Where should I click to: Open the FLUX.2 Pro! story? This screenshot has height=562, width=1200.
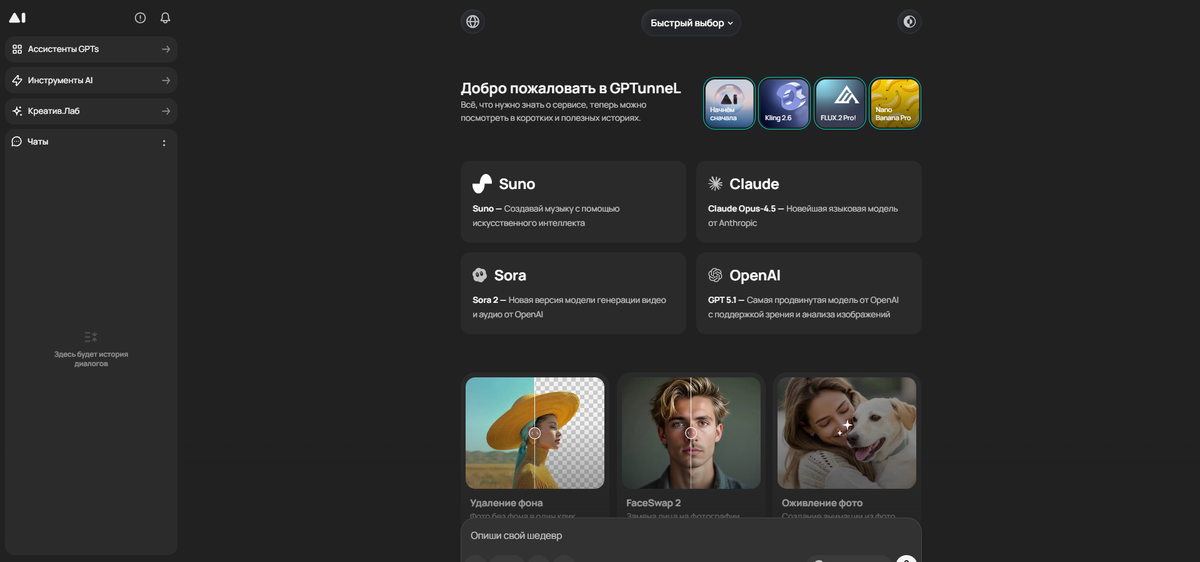(839, 104)
